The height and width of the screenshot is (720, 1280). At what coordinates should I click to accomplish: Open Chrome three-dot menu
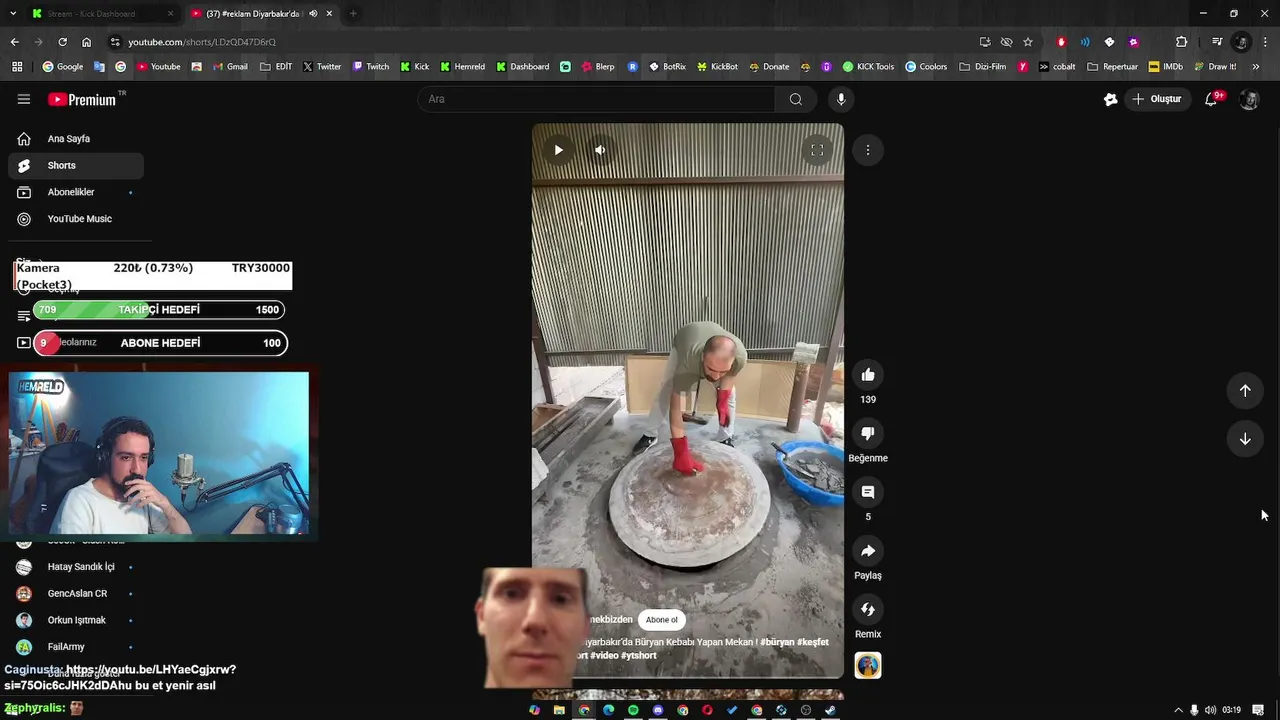coord(1266,42)
